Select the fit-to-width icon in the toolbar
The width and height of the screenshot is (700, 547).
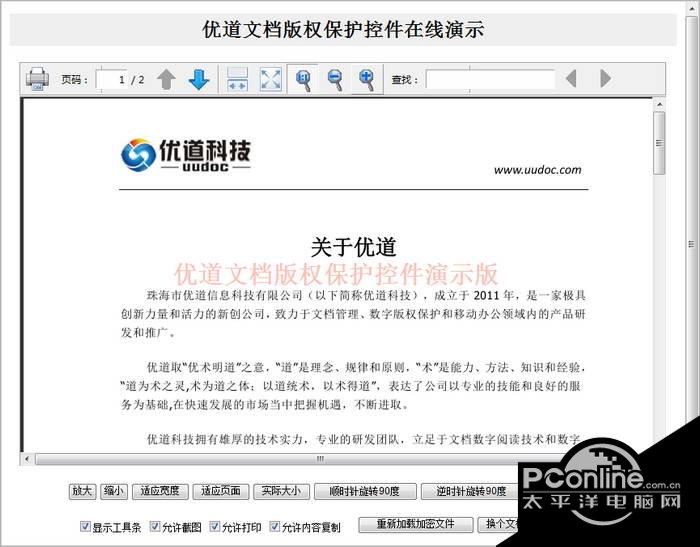coord(237,79)
